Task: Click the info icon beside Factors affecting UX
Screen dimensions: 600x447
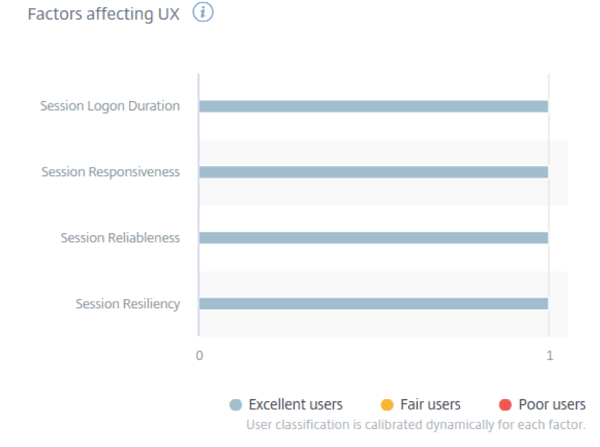Action: (x=204, y=14)
